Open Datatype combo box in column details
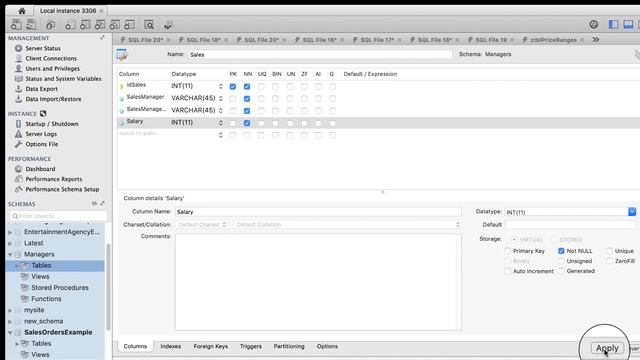 [632, 211]
